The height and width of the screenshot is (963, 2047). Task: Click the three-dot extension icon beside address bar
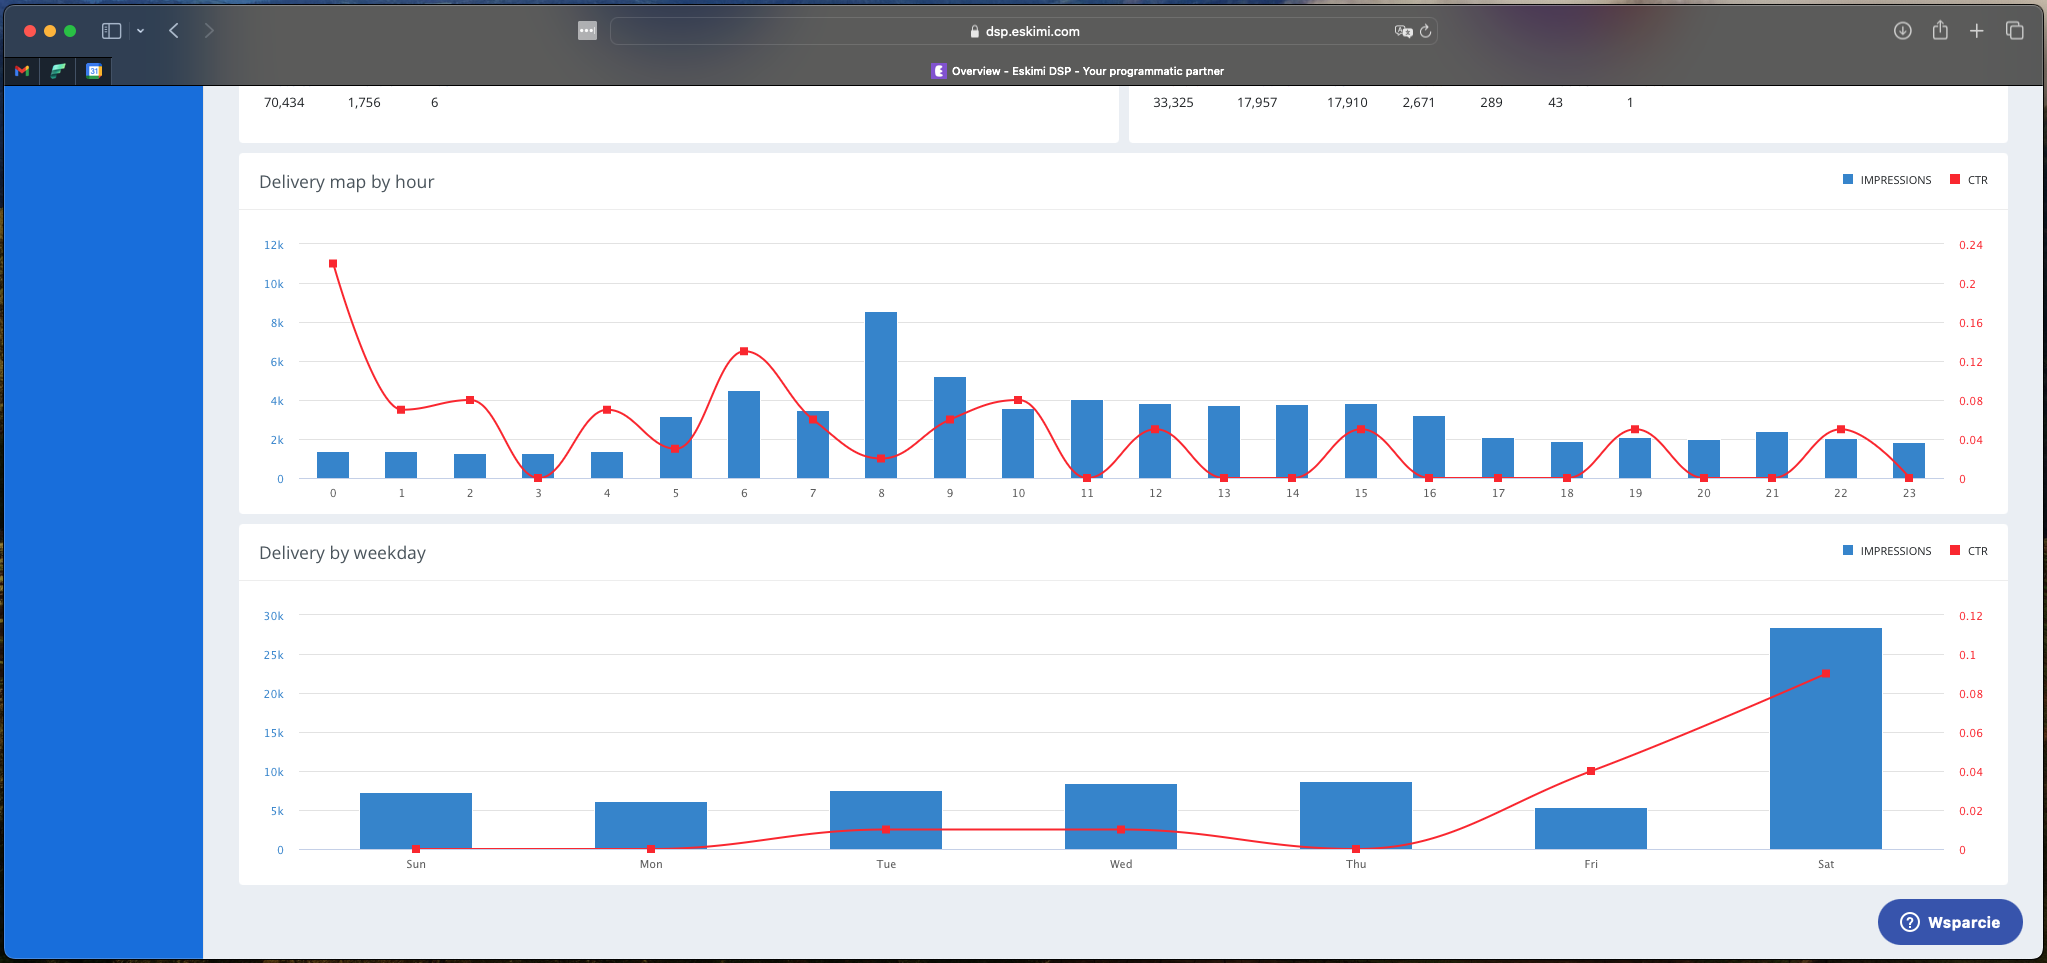coord(587,31)
